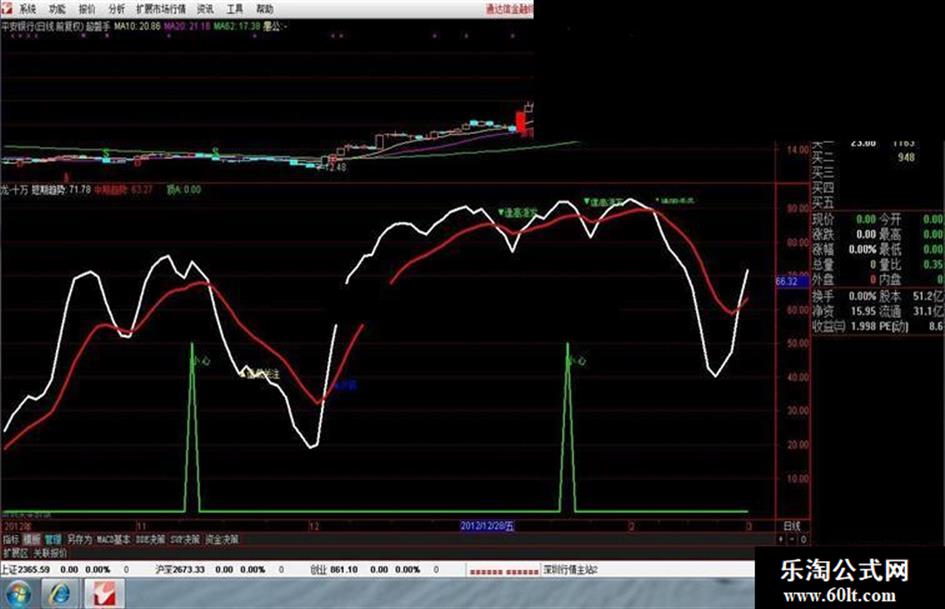Switch to the 资金决策 template

pos(222,540)
